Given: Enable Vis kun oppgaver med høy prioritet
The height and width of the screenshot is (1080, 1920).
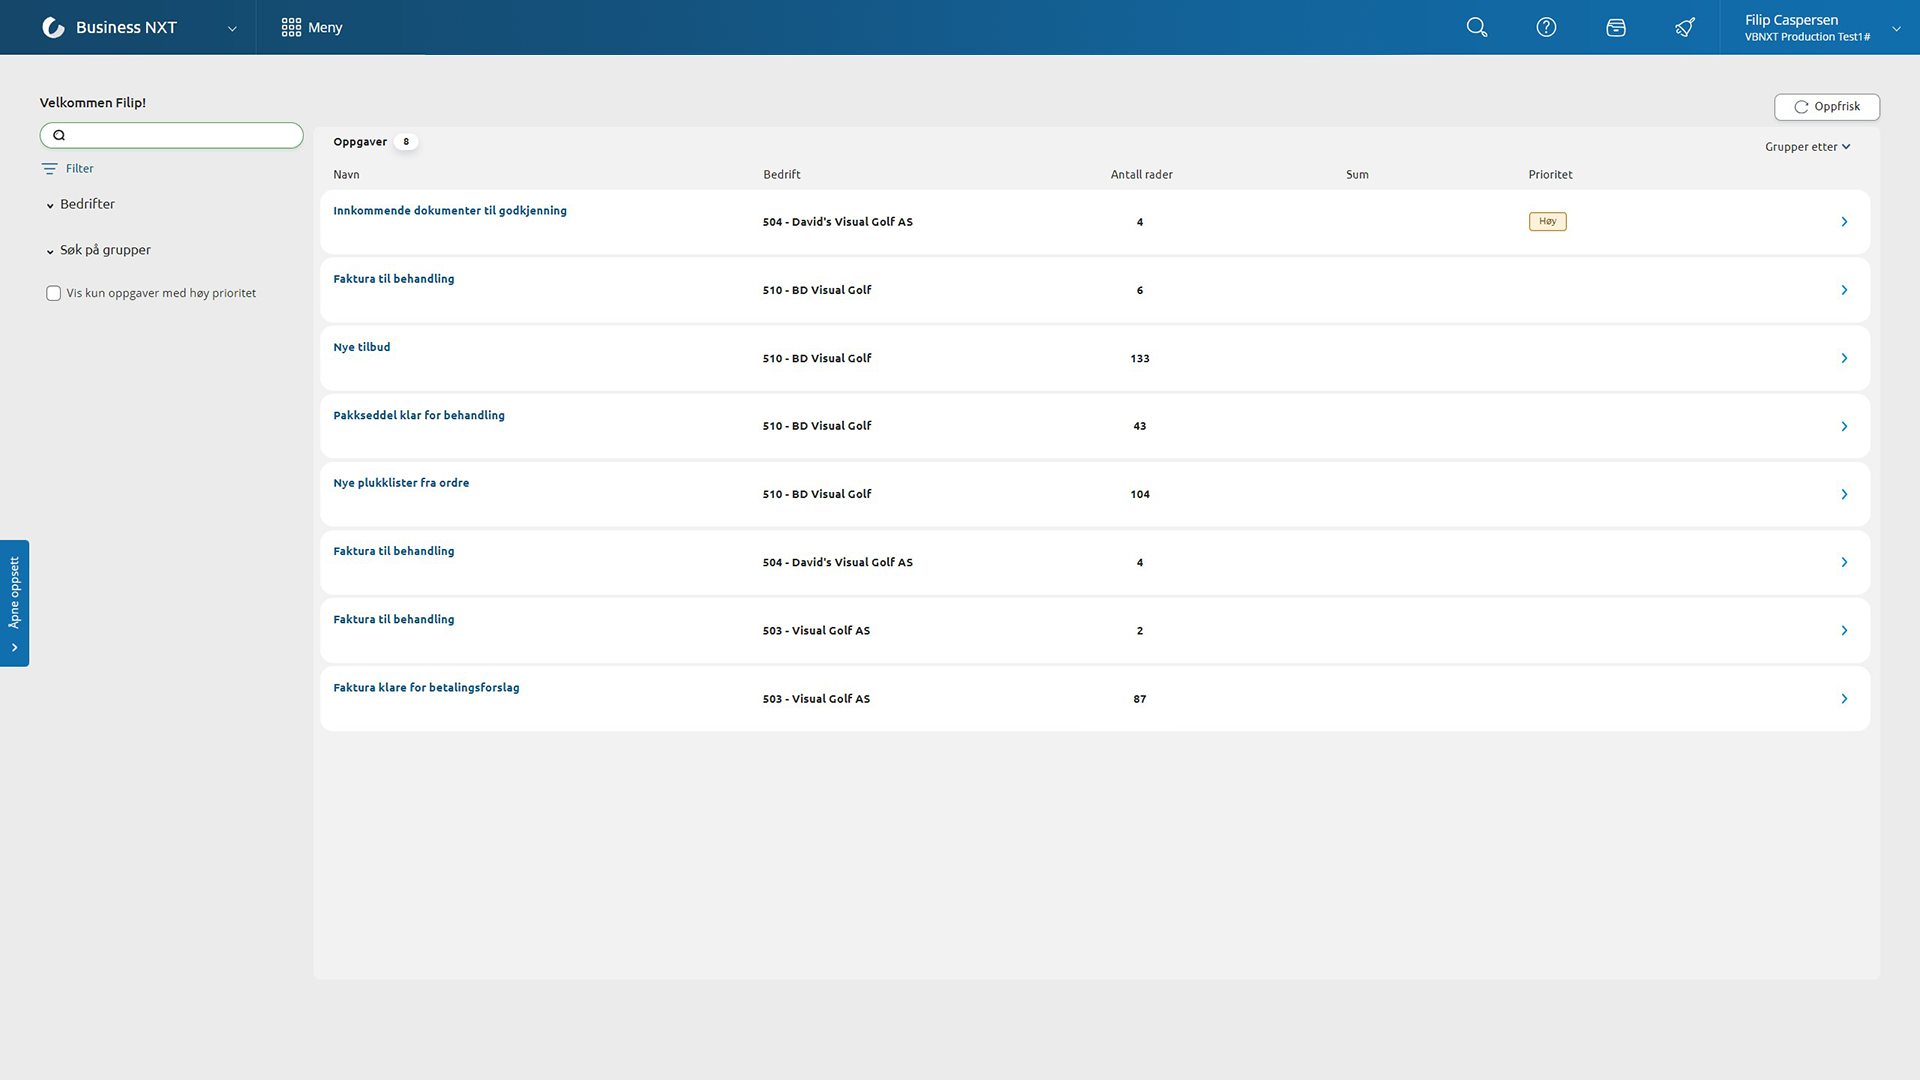Looking at the screenshot, I should pos(54,293).
